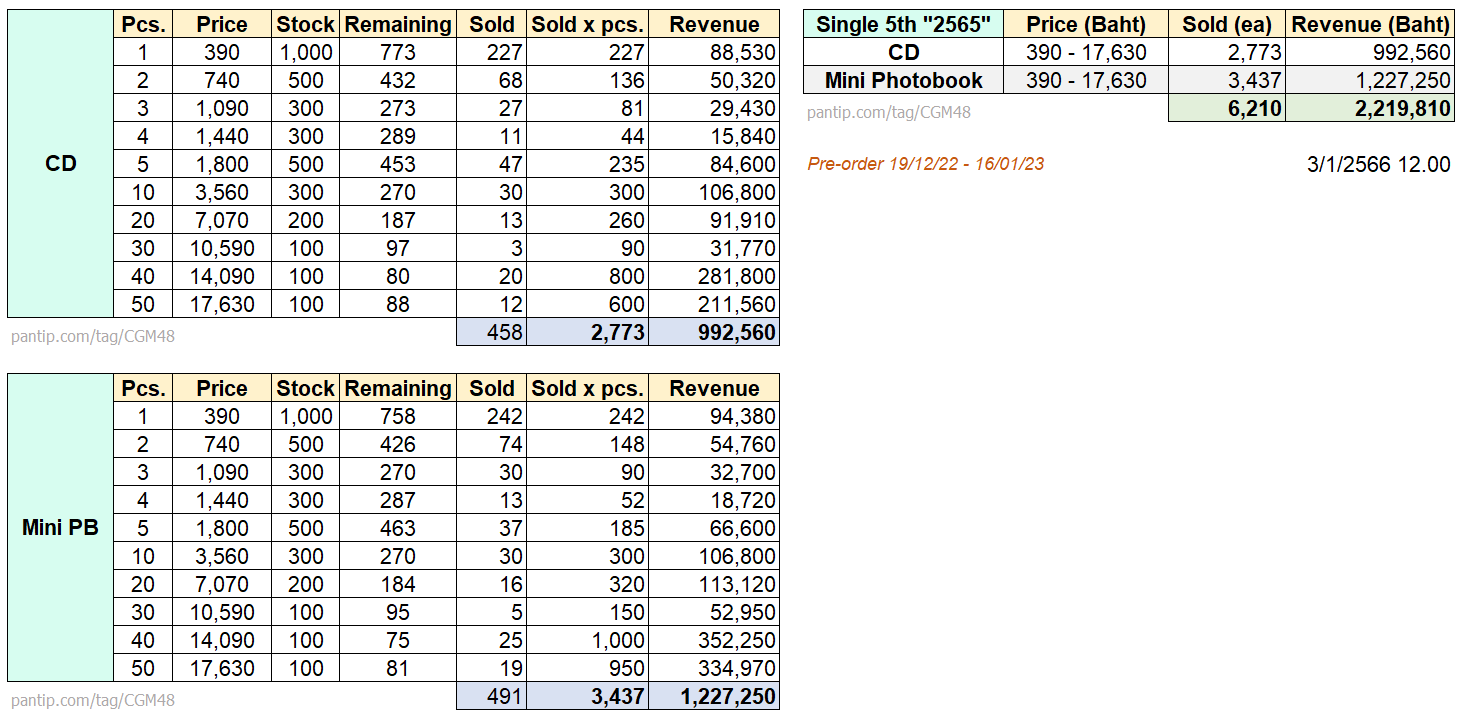1464x722 pixels.
Task: Select the Single 5th "2565" header cell
Action: [x=902, y=25]
